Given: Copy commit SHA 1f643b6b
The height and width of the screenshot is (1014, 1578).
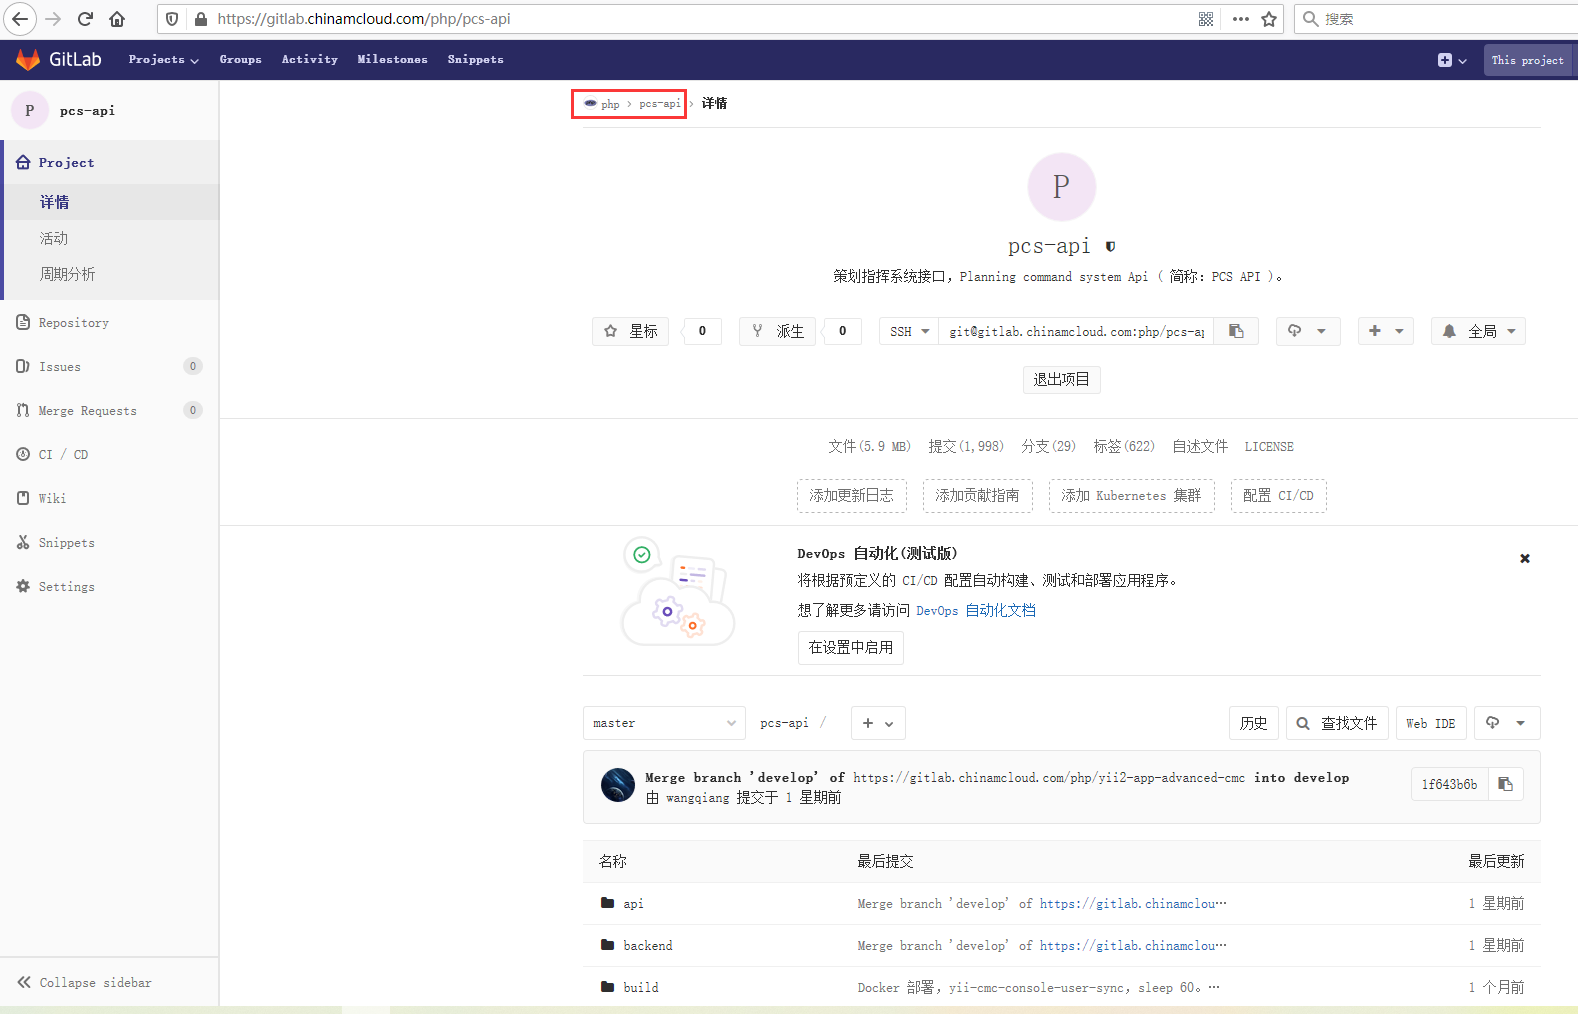Looking at the screenshot, I should (1505, 784).
